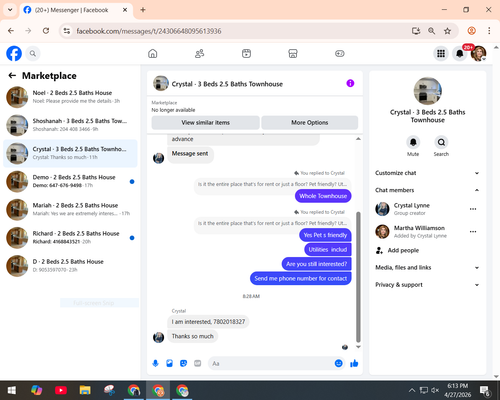
Task: Open the tab search dropdown arrow
Action: coord(10,10)
